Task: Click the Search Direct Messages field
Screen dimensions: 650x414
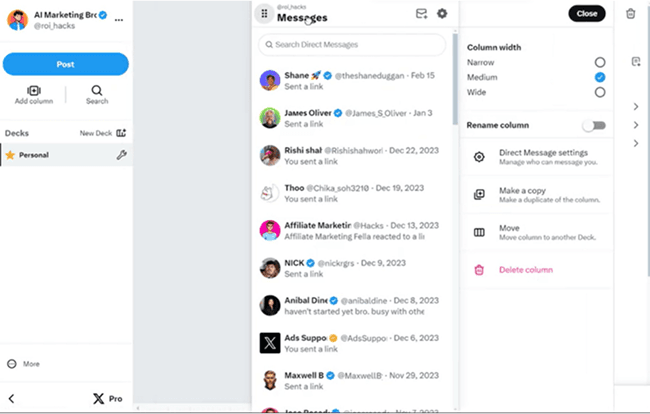Action: tap(352, 44)
